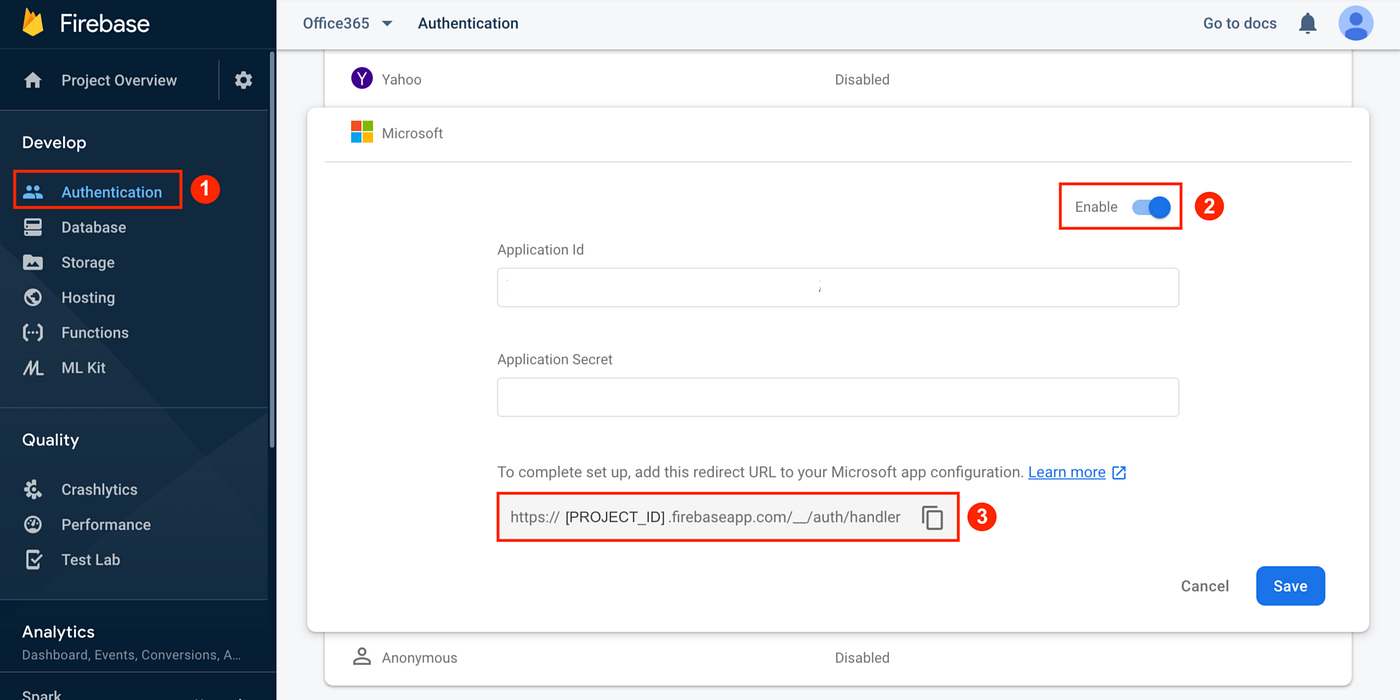Select the Performance section
Image resolution: width=1400 pixels, height=700 pixels.
click(103, 524)
